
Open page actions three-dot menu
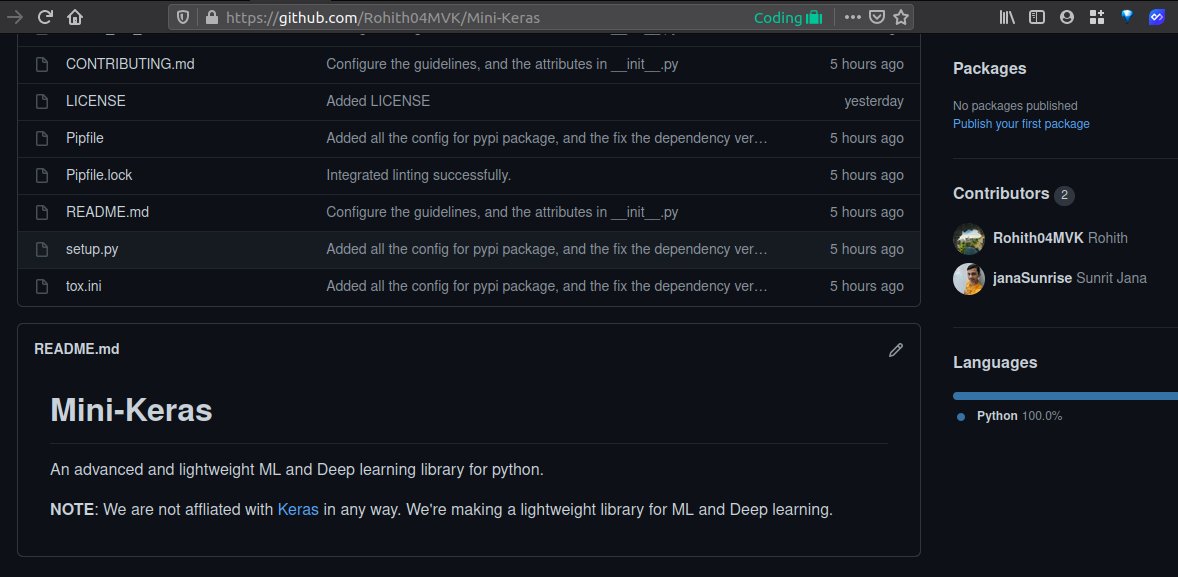(853, 17)
